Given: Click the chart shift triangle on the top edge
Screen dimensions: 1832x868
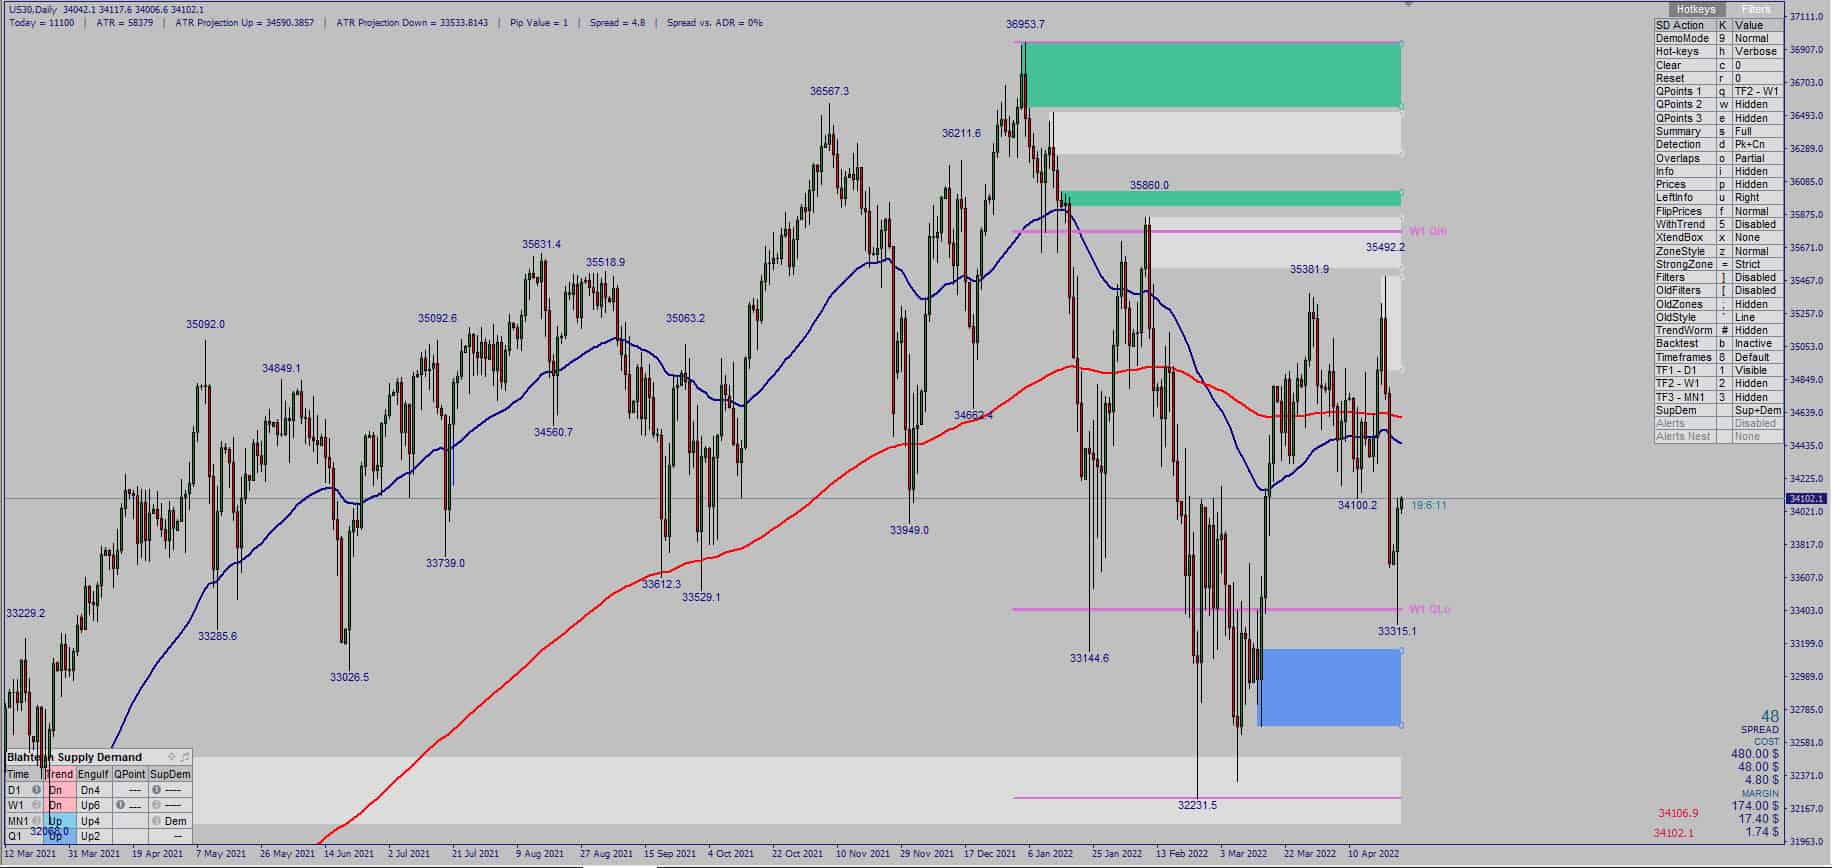Looking at the screenshot, I should [x=1409, y=4].
